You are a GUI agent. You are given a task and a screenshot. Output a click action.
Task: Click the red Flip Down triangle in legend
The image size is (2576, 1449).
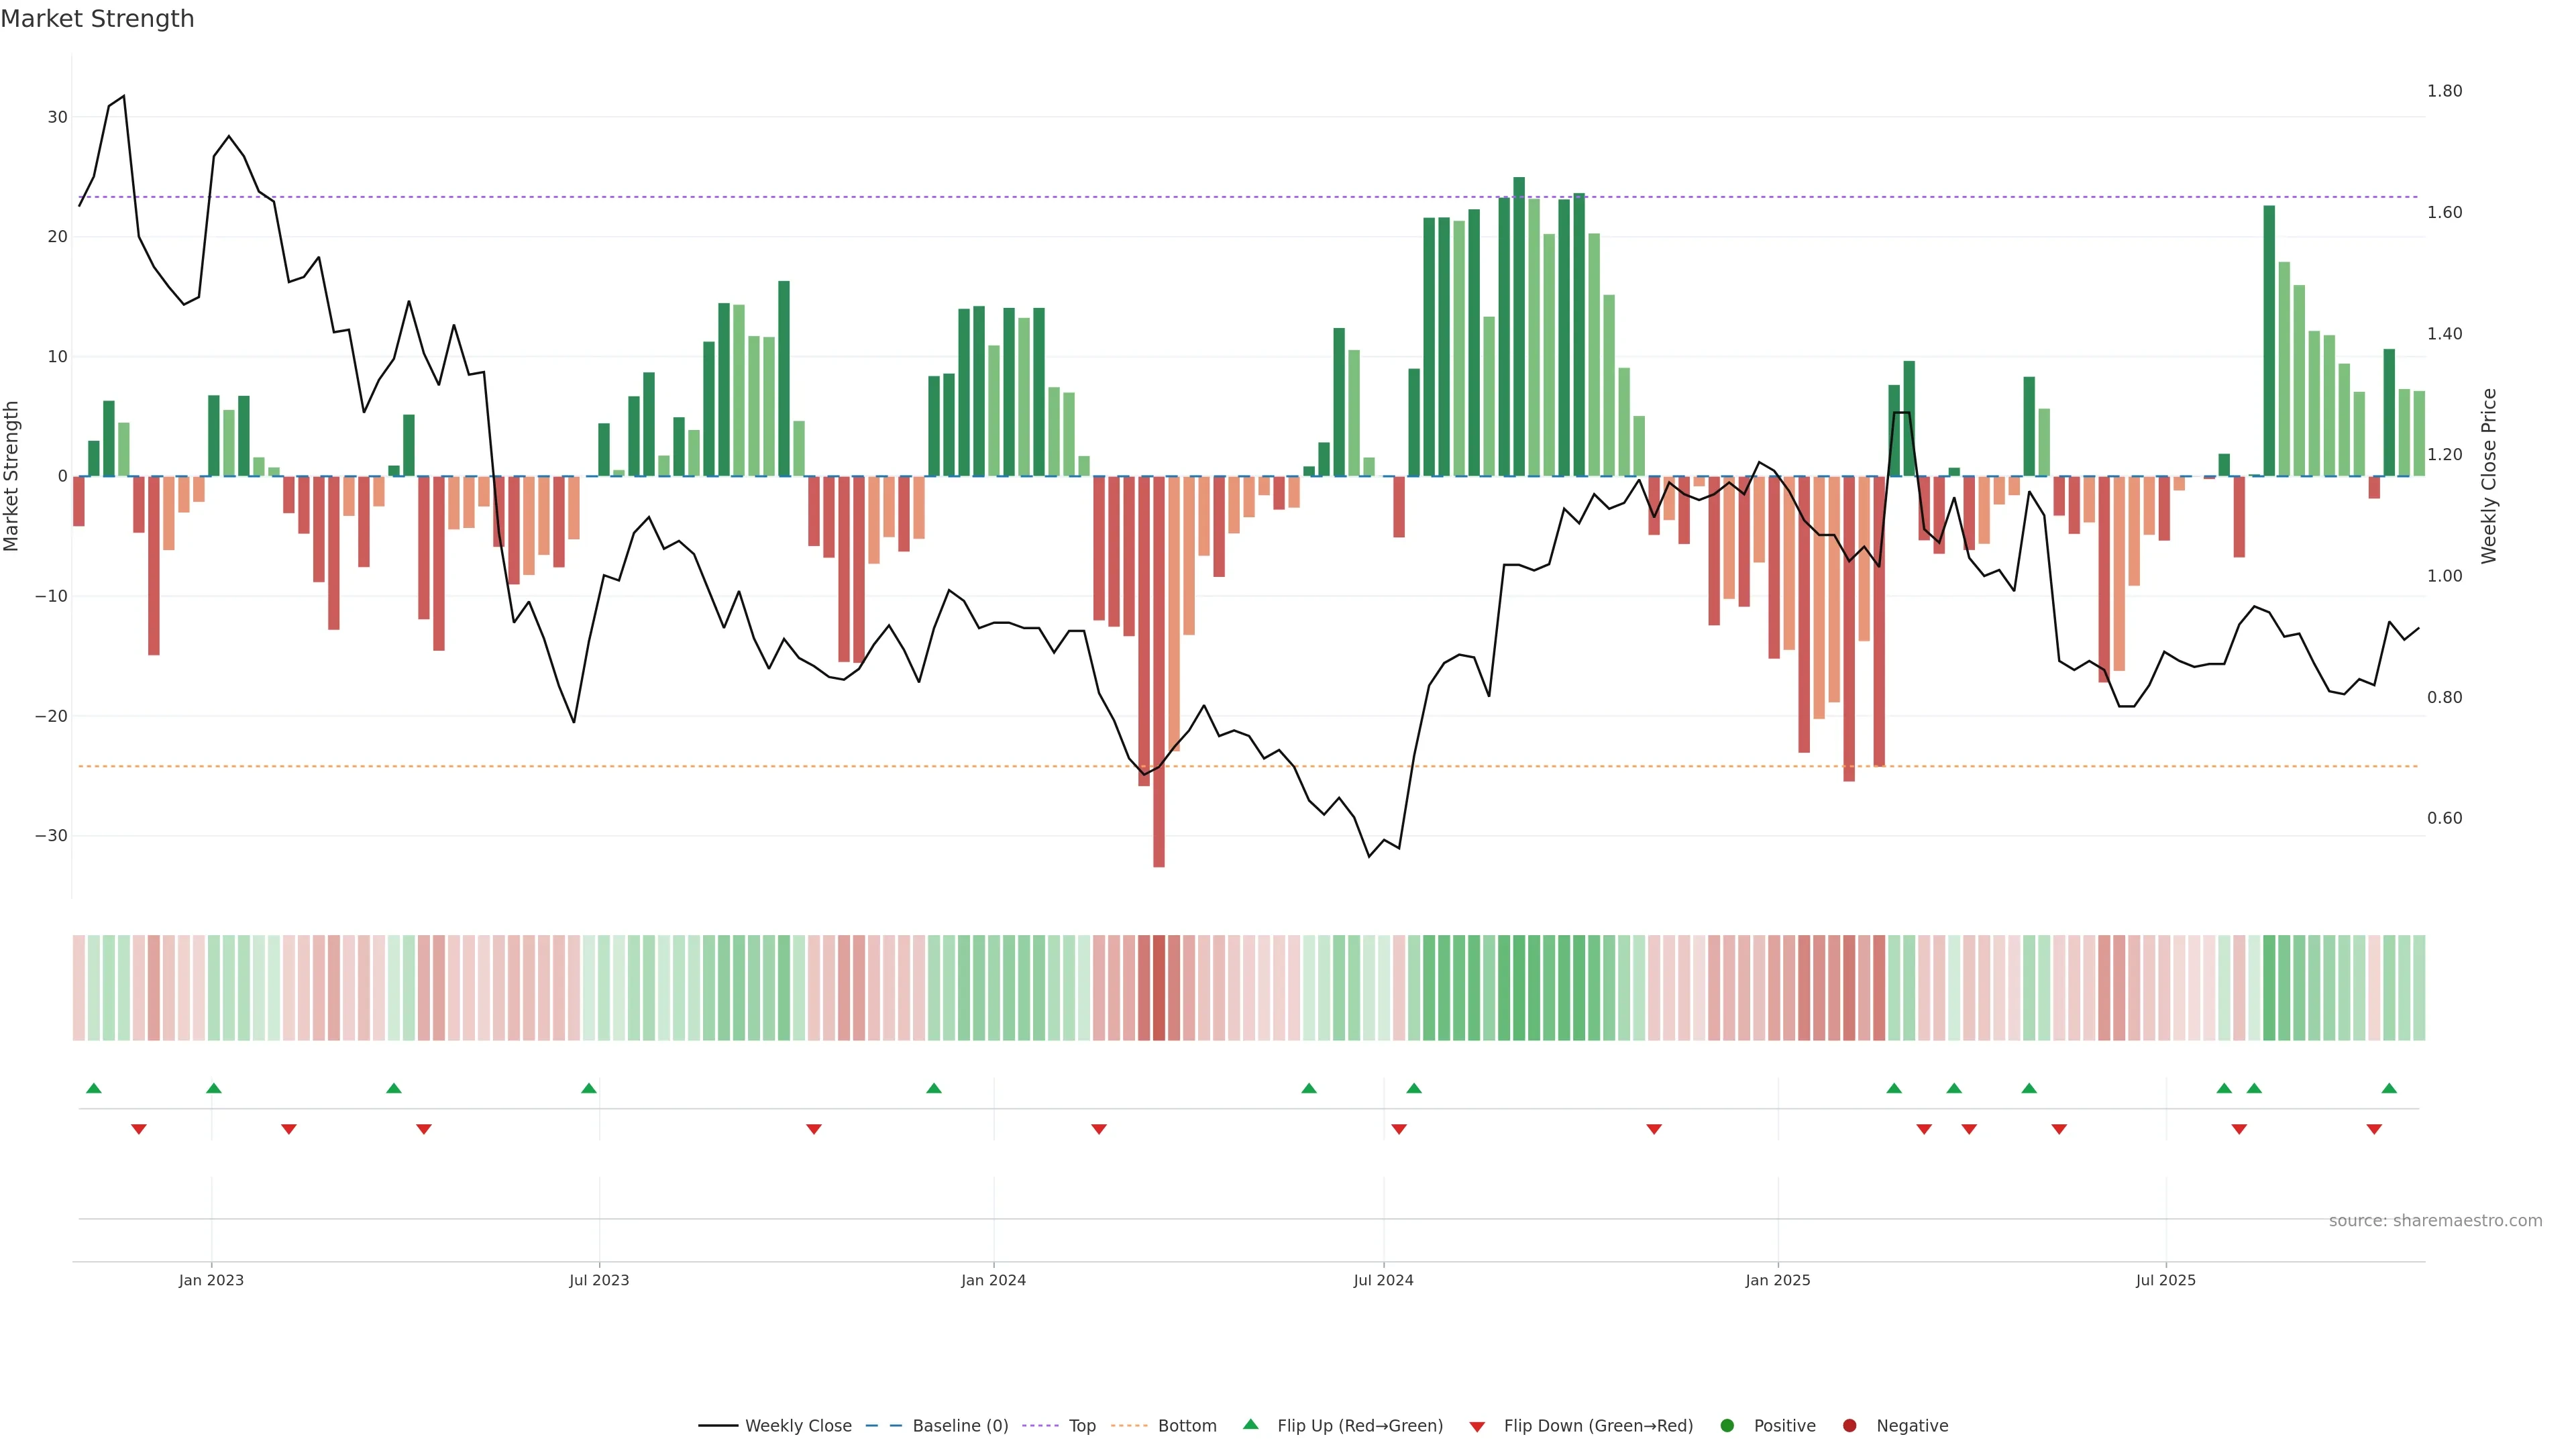click(x=1477, y=1427)
